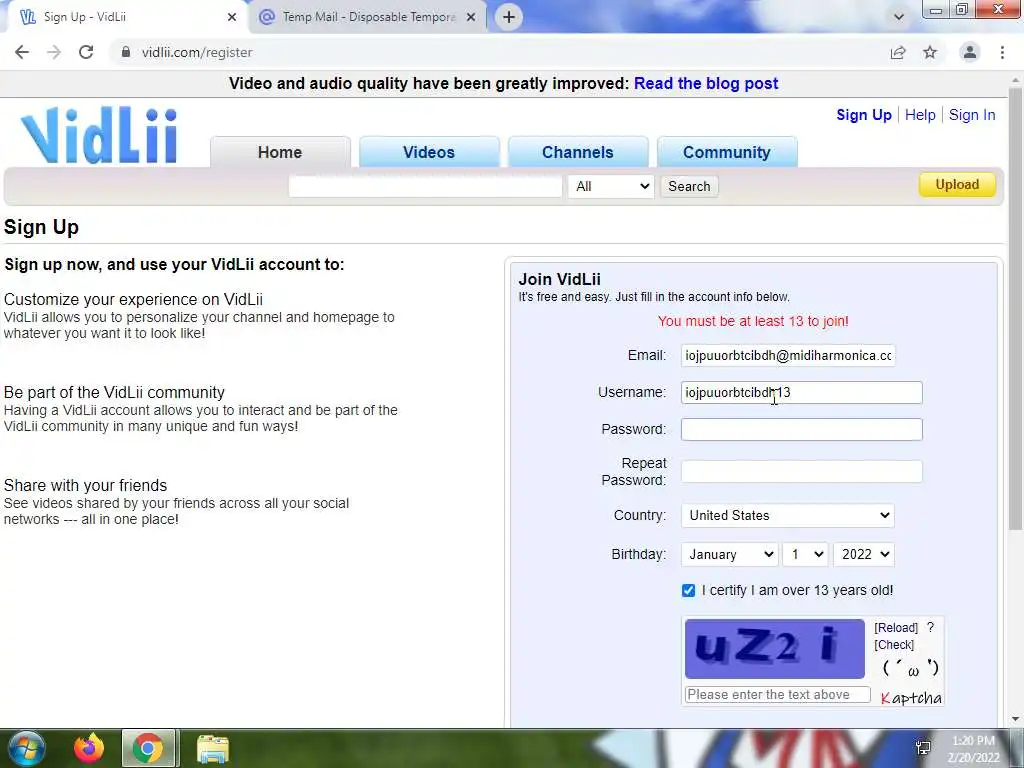Click the padlock site info icon

126,52
